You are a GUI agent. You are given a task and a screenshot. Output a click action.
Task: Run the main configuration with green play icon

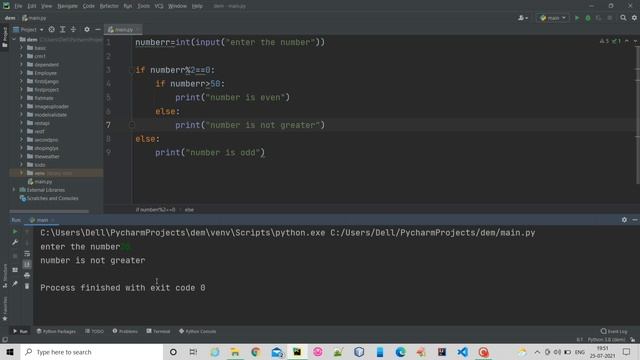(x=577, y=18)
